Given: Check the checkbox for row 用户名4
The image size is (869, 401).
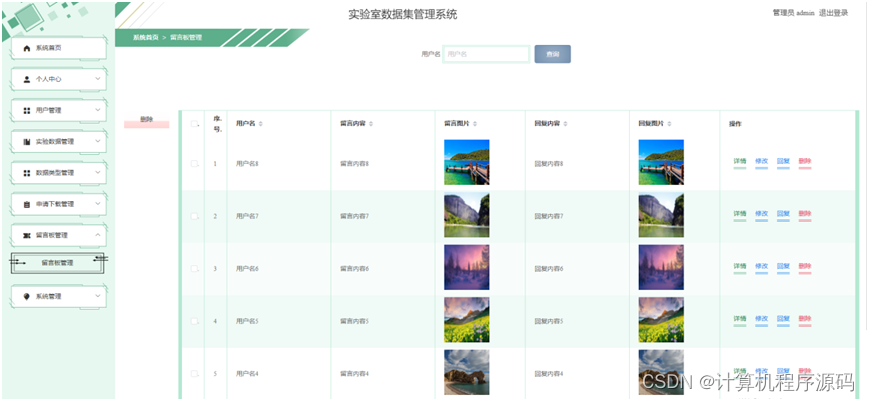Looking at the screenshot, I should [x=194, y=373].
